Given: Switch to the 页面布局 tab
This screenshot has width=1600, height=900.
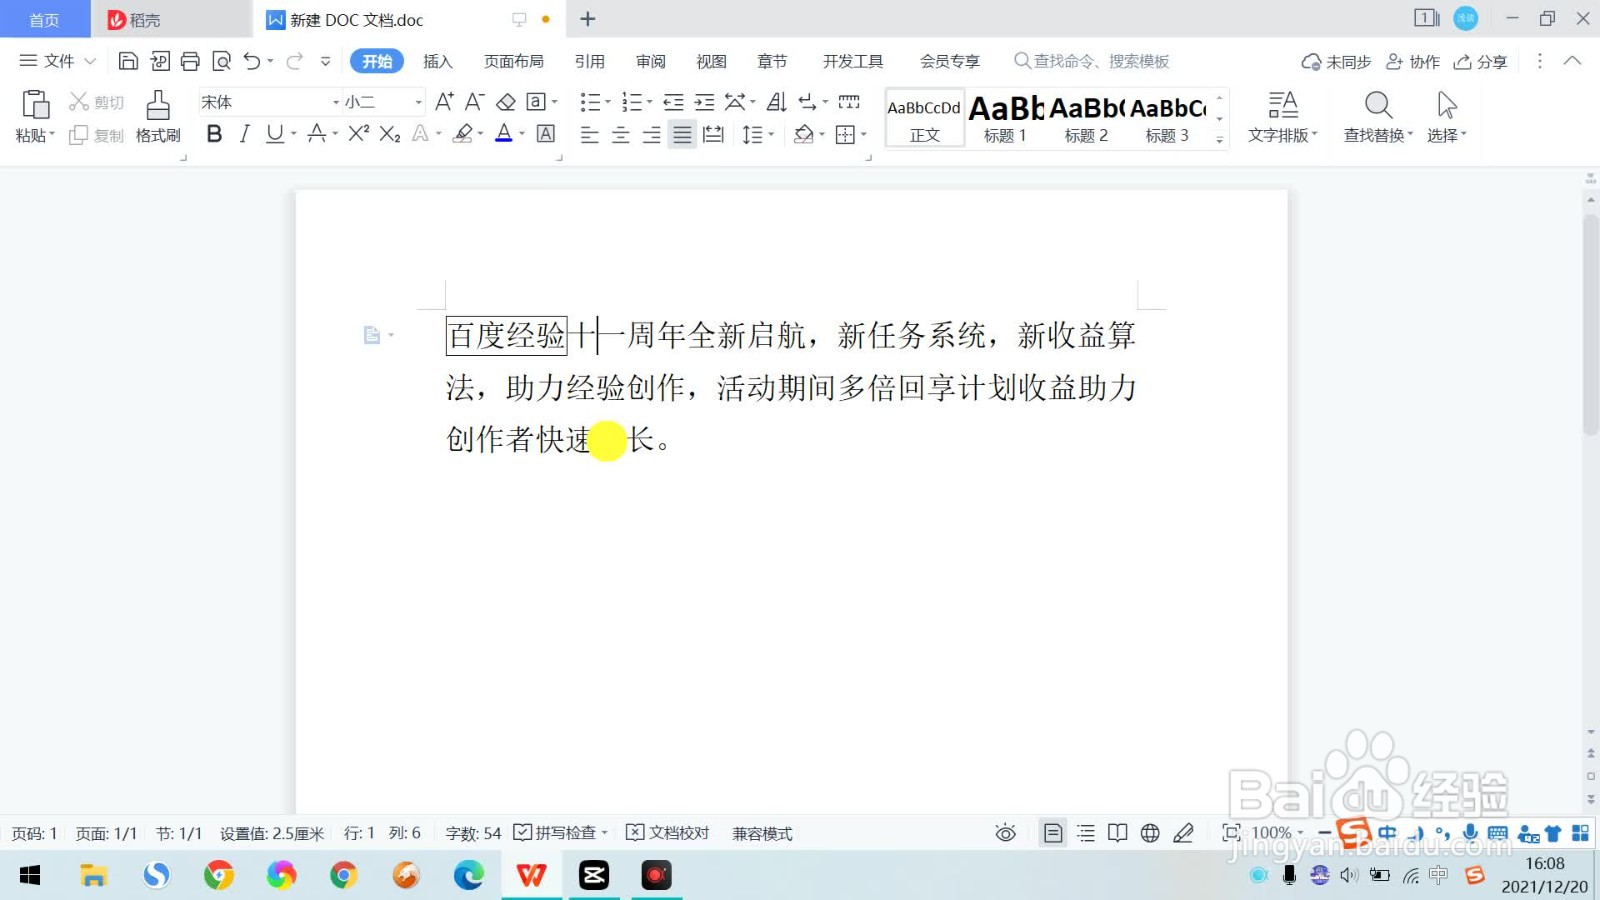Looking at the screenshot, I should tap(514, 61).
